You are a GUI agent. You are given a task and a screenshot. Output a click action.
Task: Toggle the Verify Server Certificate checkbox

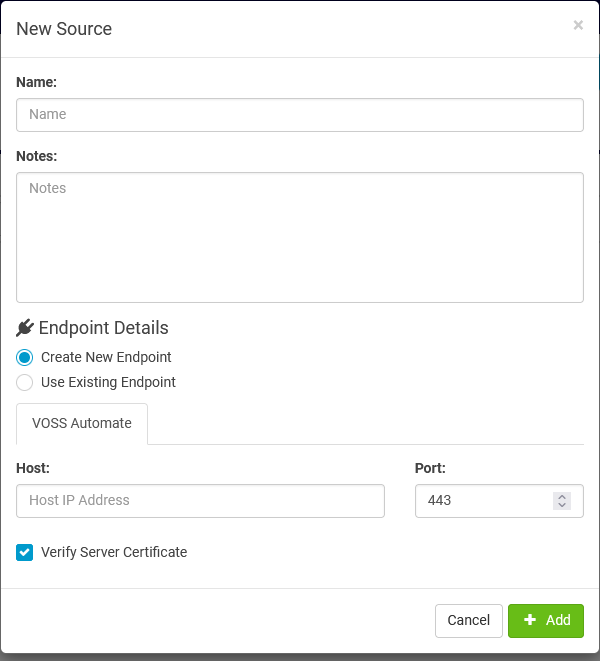pyautogui.click(x=25, y=552)
